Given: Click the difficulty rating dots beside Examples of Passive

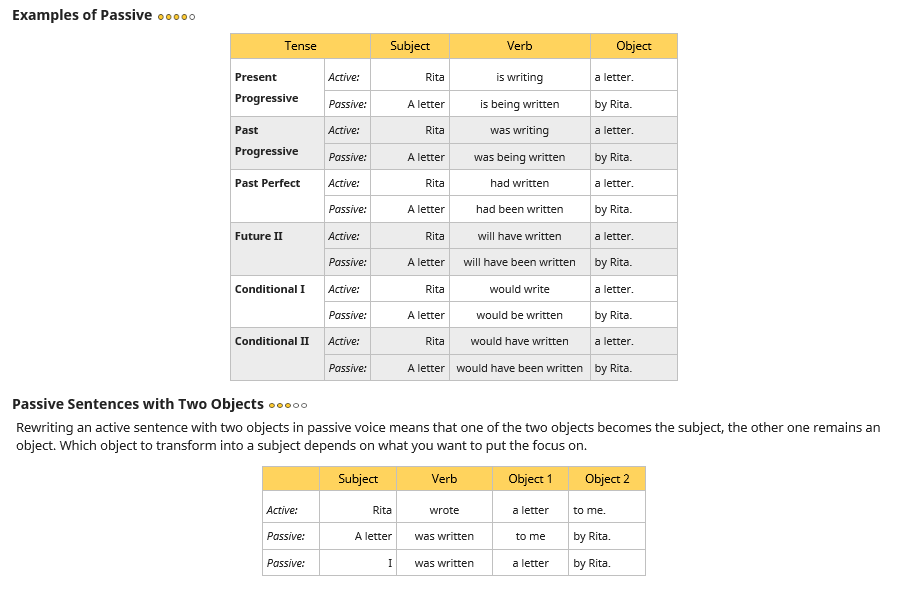Looking at the screenshot, I should tap(176, 17).
